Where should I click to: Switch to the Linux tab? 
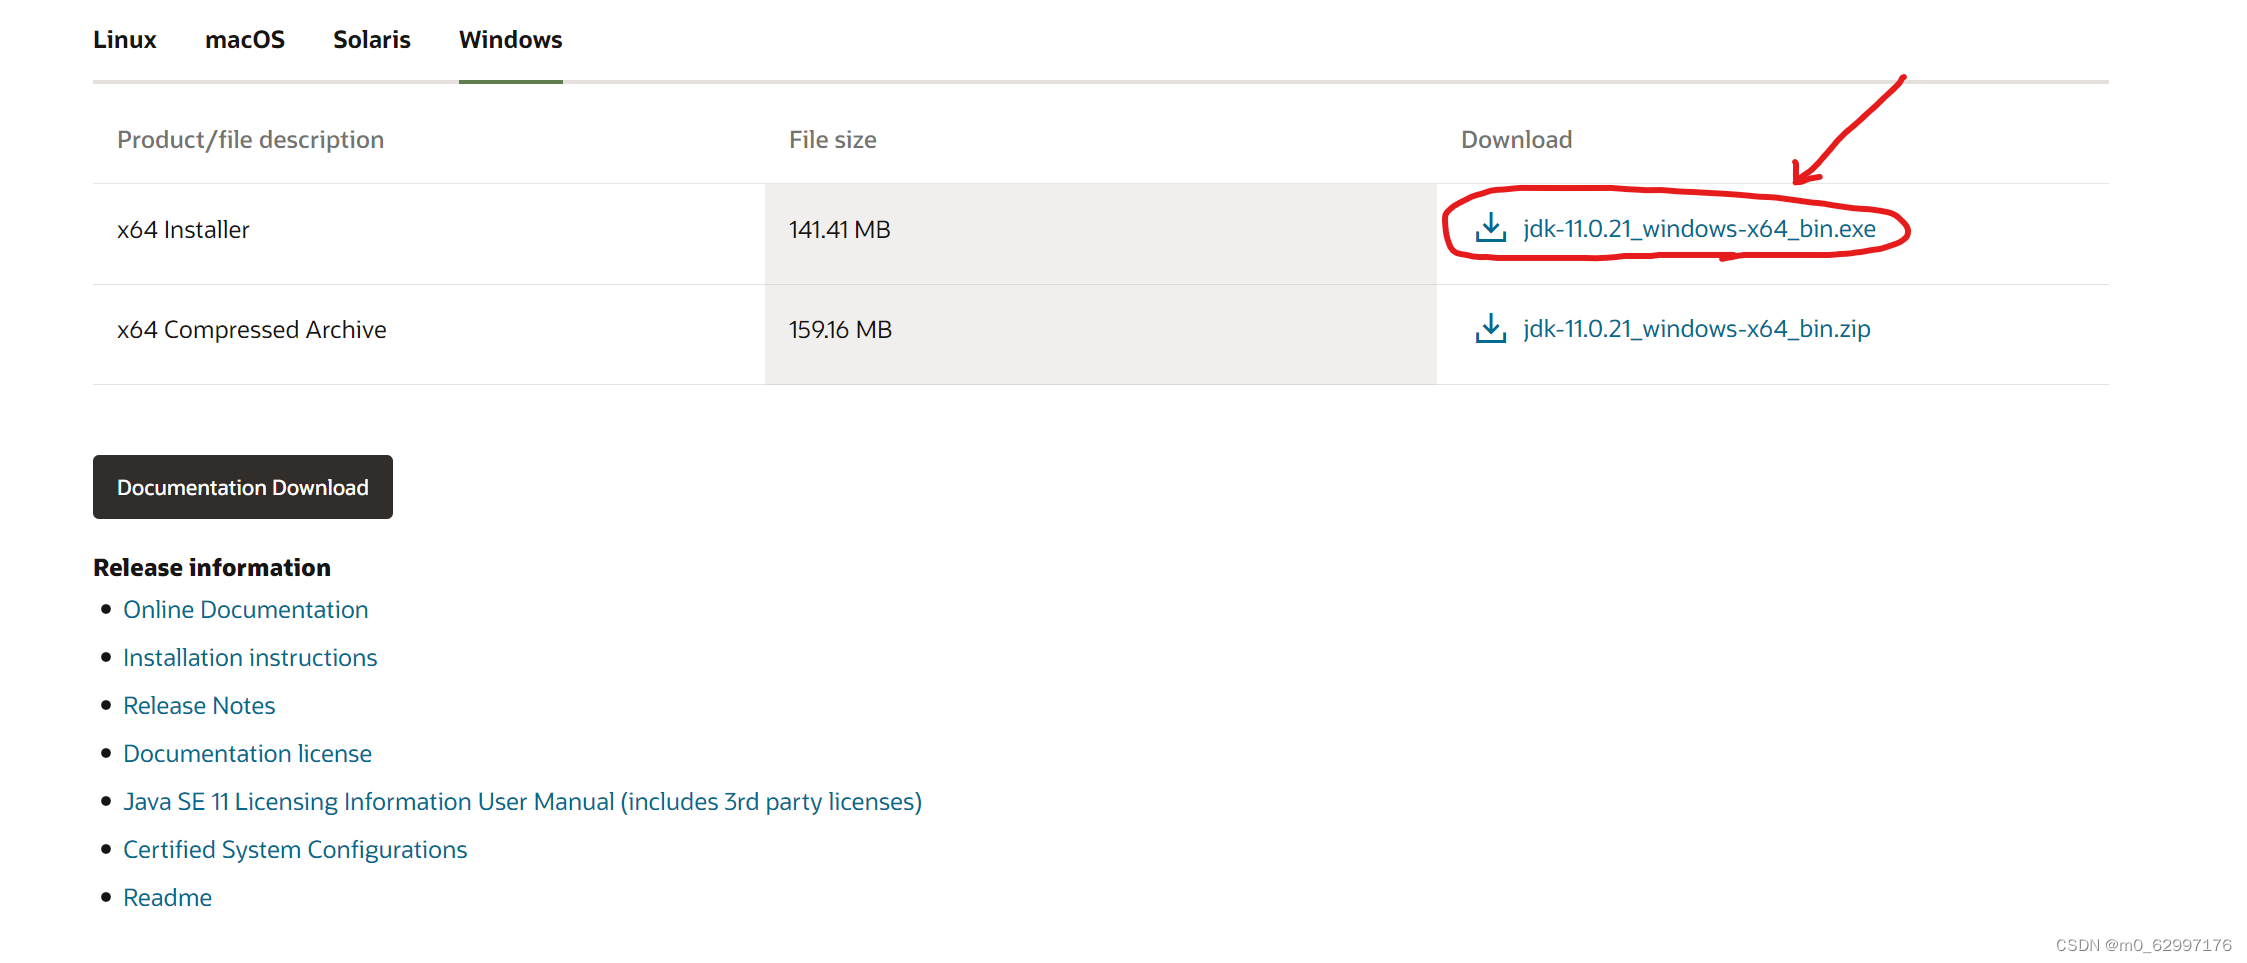[x=124, y=39]
